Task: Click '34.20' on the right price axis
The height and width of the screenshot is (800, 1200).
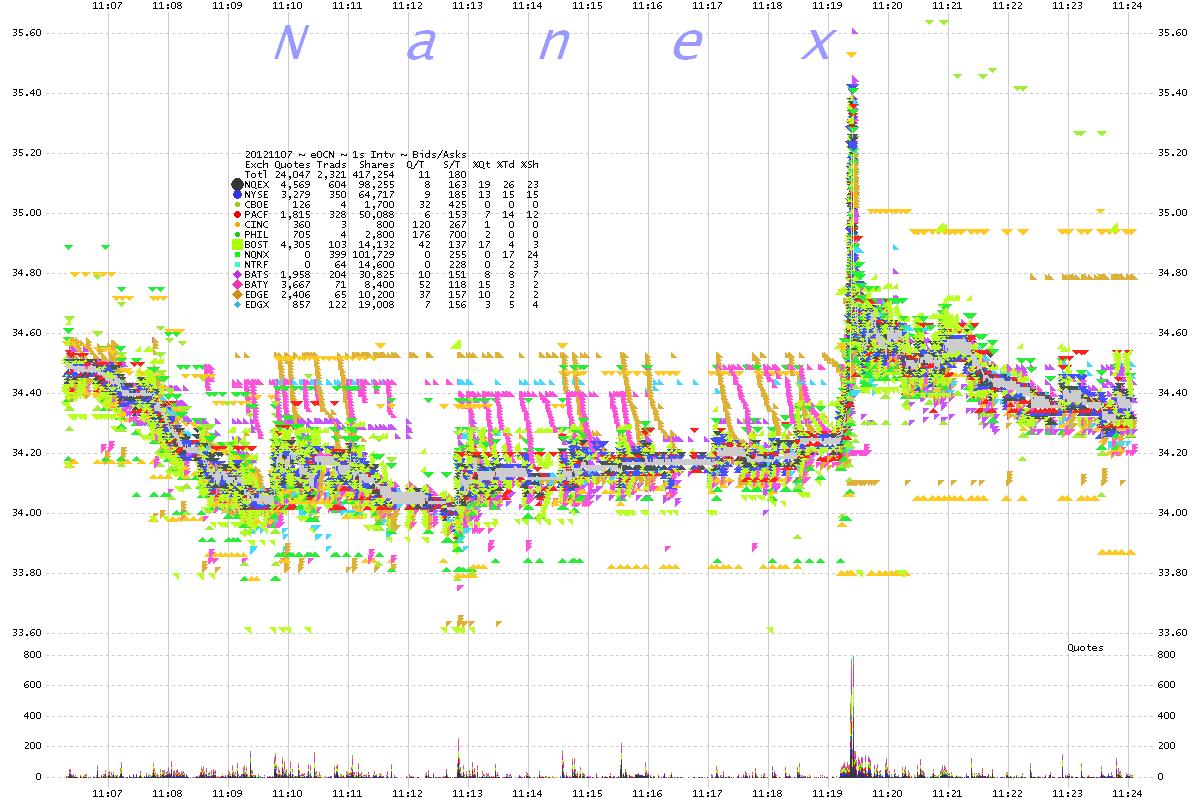Action: (1171, 453)
